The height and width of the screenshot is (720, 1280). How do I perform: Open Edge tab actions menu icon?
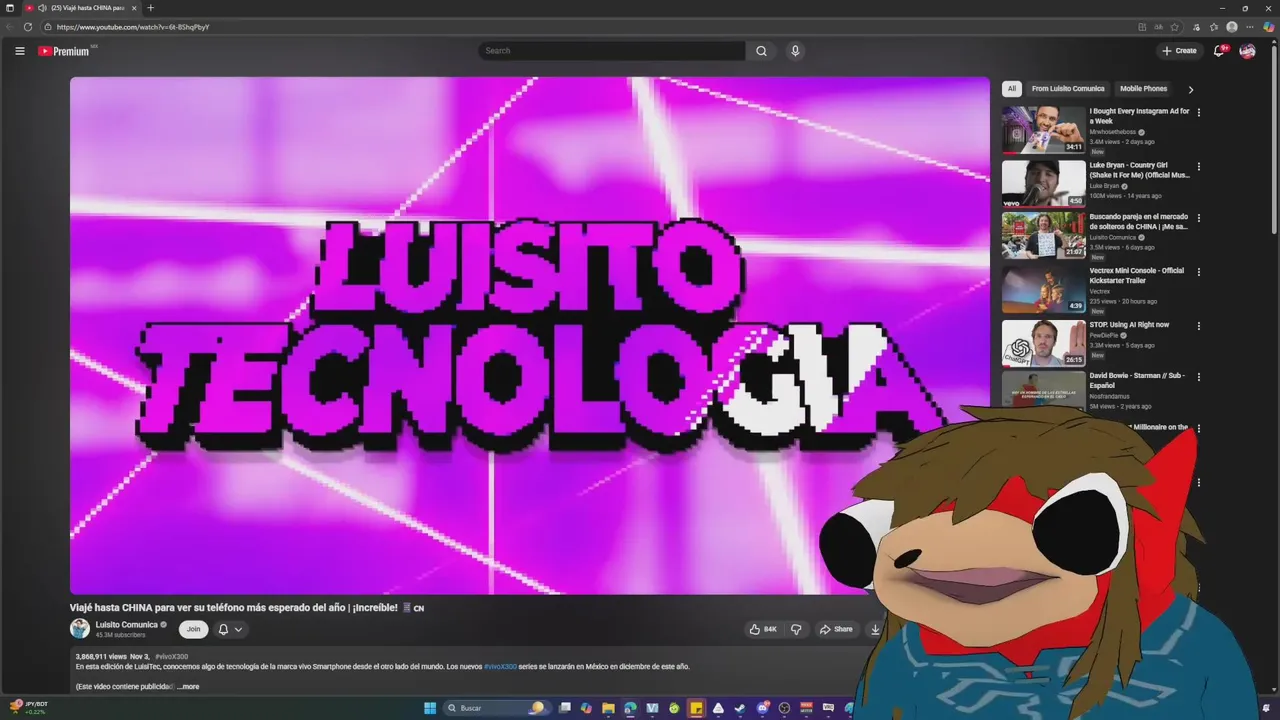tap(10, 8)
